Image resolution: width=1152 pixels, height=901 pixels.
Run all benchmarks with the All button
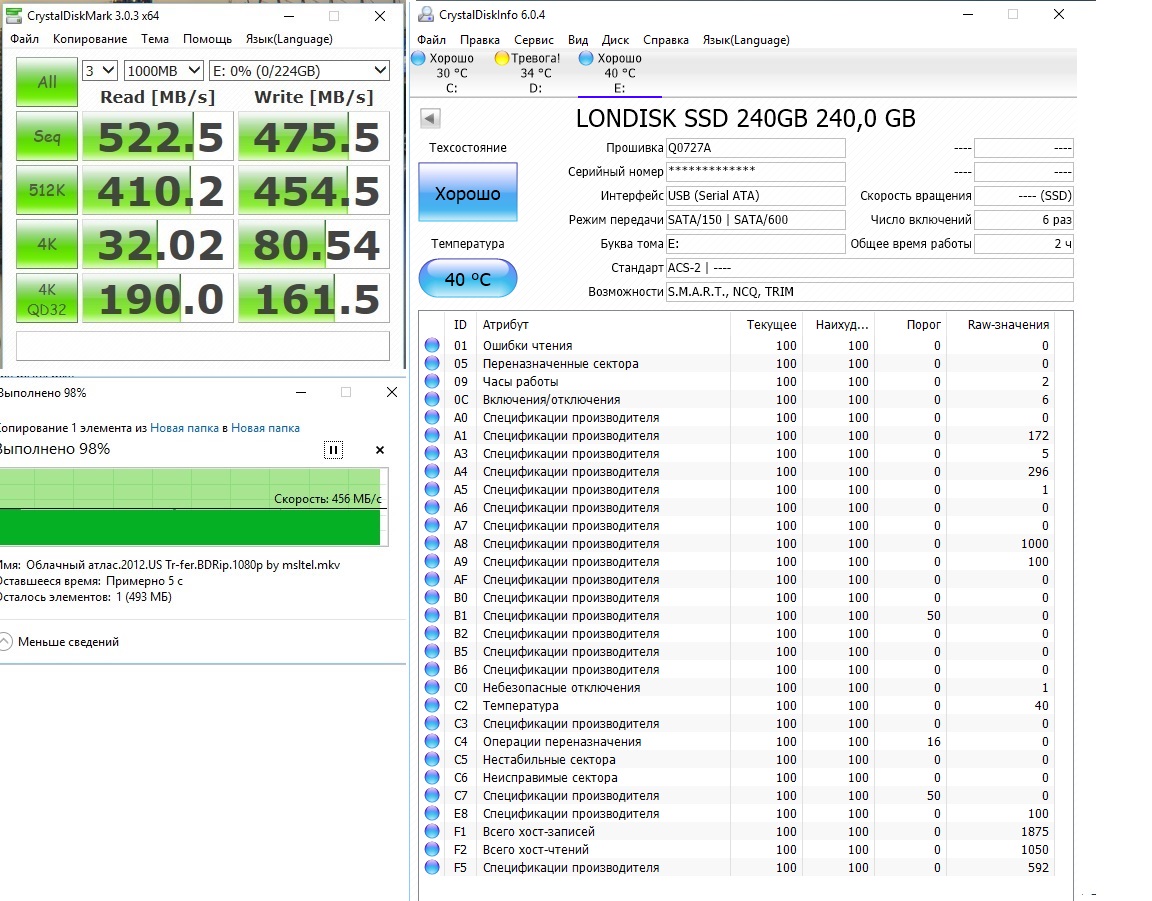pos(47,82)
